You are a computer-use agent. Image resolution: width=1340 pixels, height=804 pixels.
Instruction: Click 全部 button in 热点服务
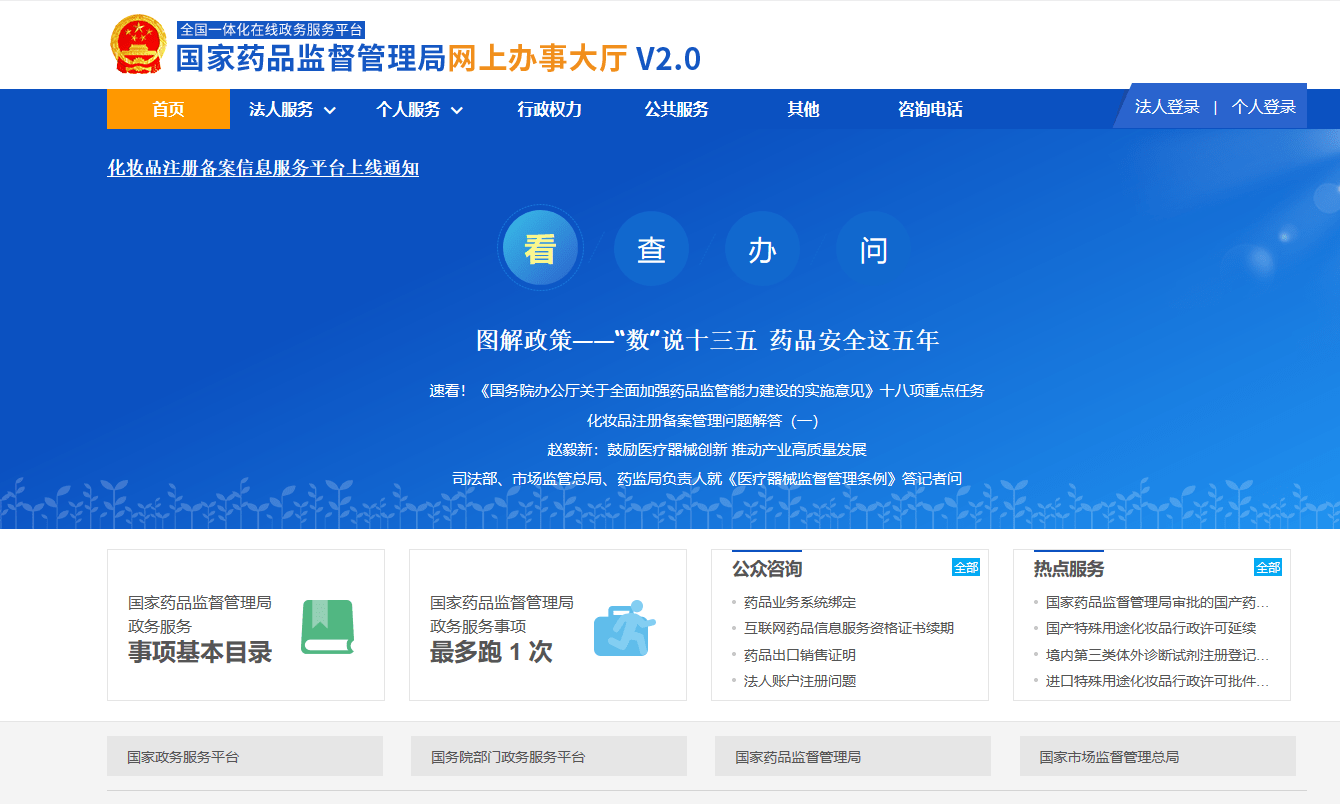point(1268,567)
